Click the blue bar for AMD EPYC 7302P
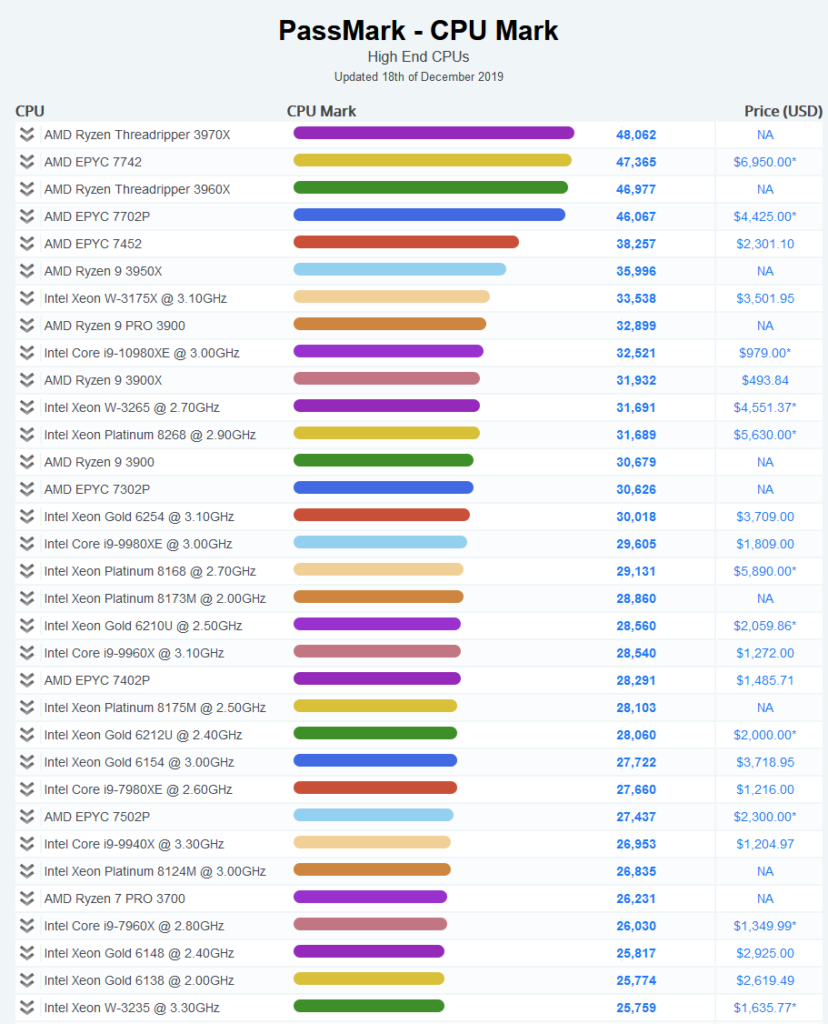The image size is (828, 1024). [x=383, y=488]
